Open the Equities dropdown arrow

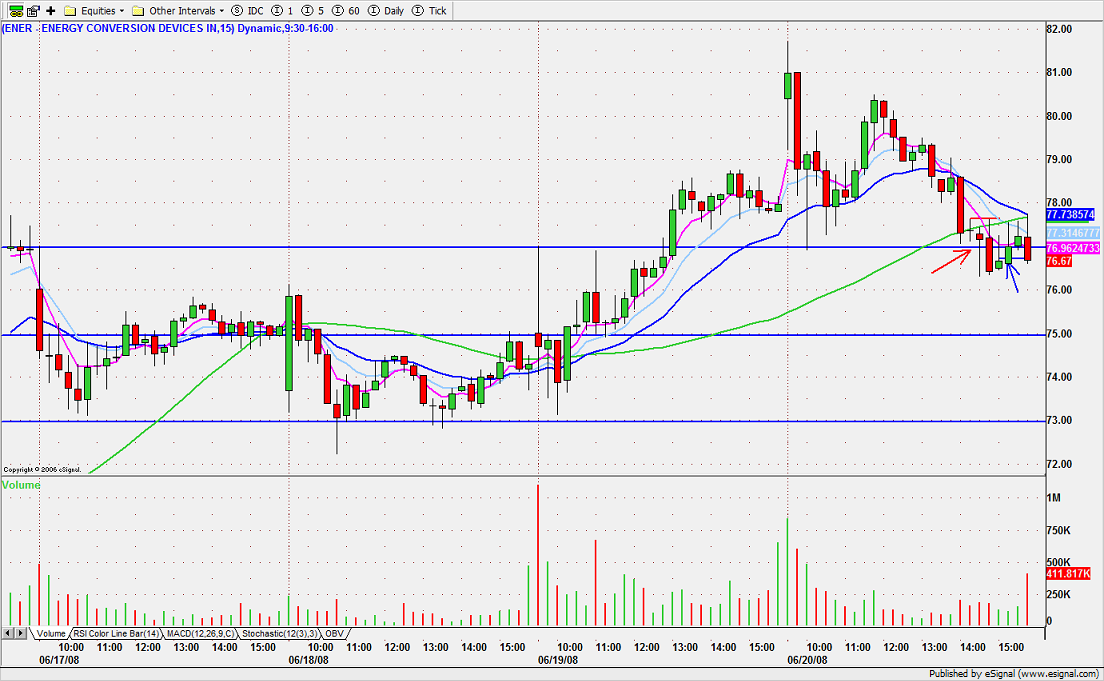click(x=122, y=11)
